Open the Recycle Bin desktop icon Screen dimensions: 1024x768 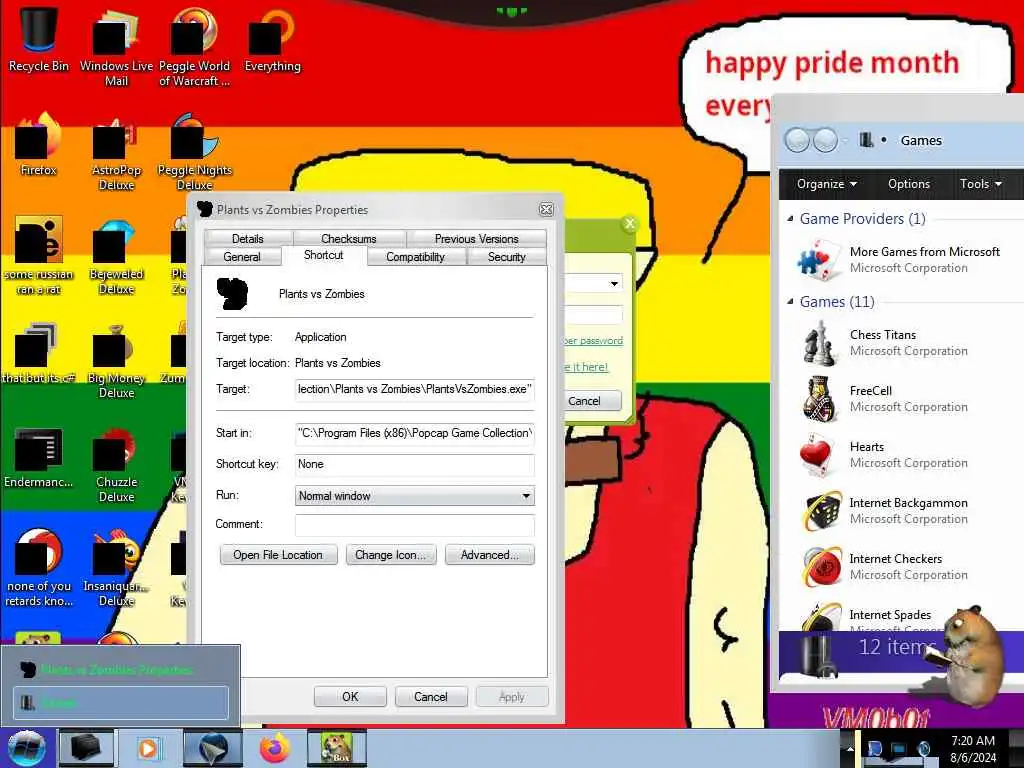point(39,39)
